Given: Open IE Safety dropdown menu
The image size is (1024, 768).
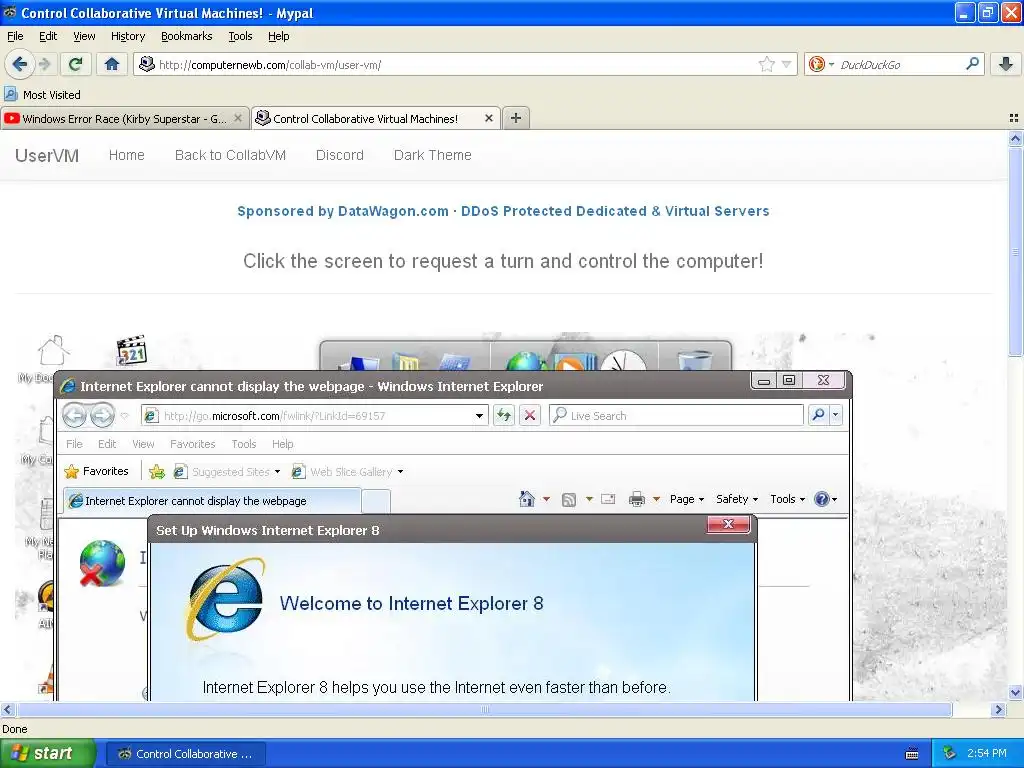Looking at the screenshot, I should point(737,499).
